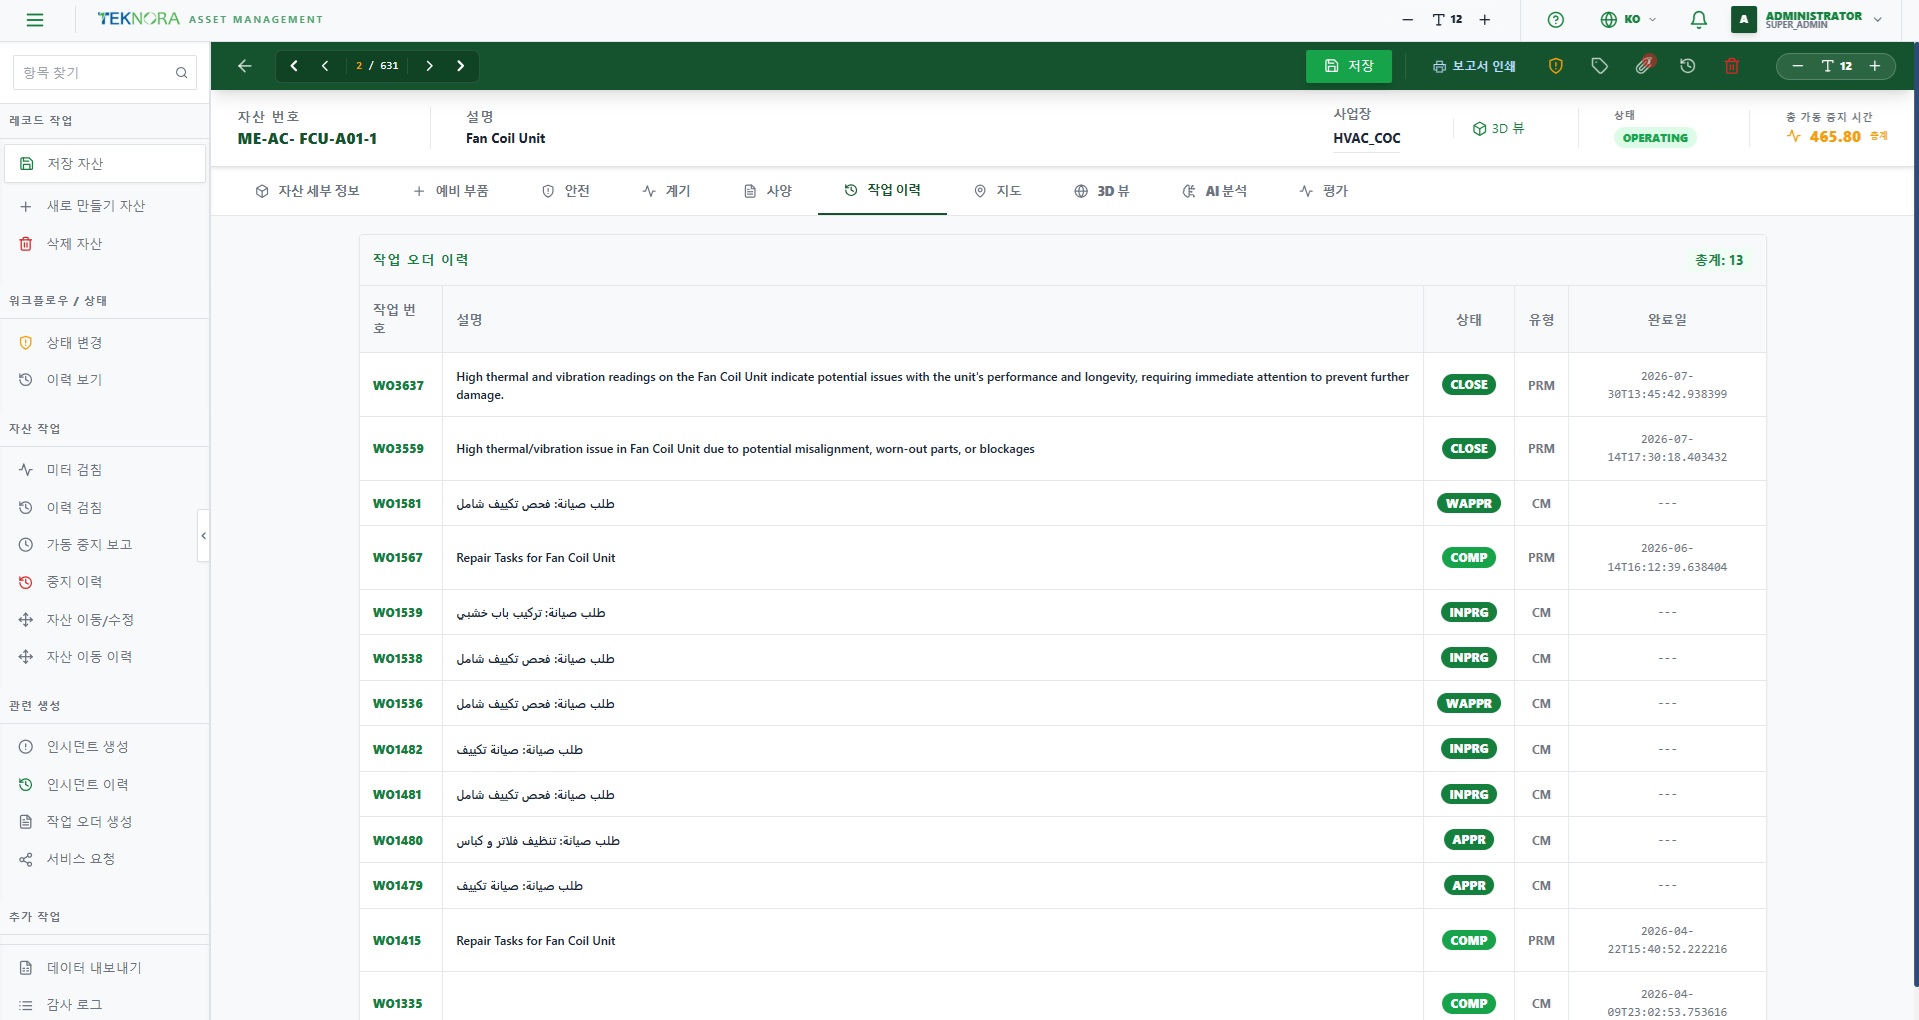Switch to 안전 tab
The image size is (1919, 1020).
point(565,191)
